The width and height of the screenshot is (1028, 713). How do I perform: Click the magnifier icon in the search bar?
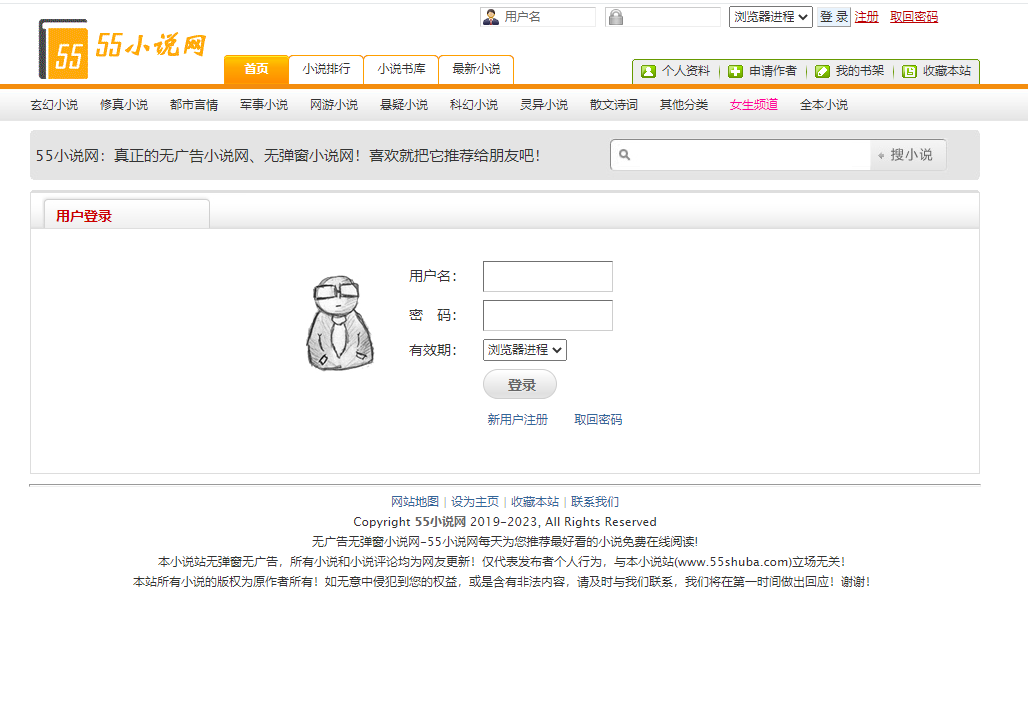(x=625, y=154)
